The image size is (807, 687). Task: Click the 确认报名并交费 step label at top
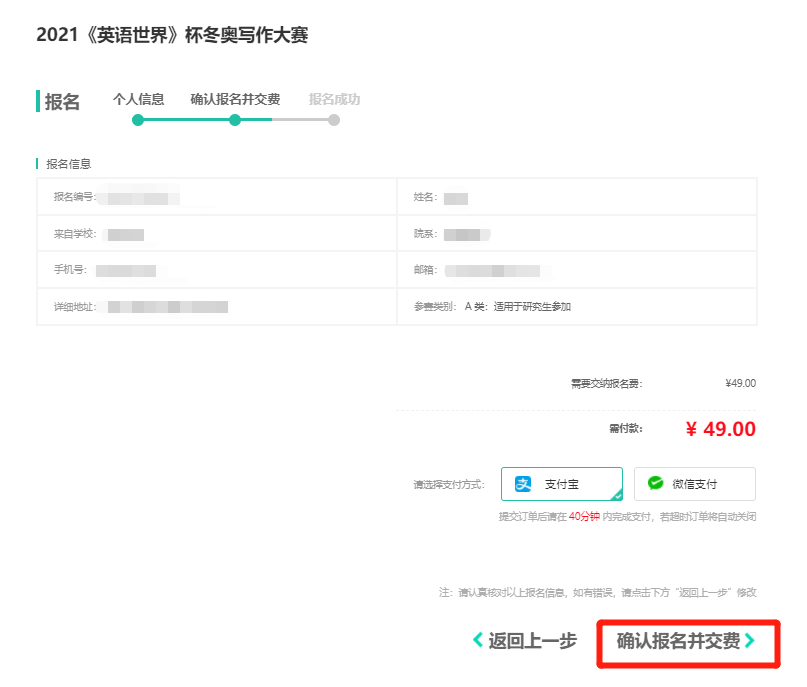pyautogui.click(x=235, y=99)
